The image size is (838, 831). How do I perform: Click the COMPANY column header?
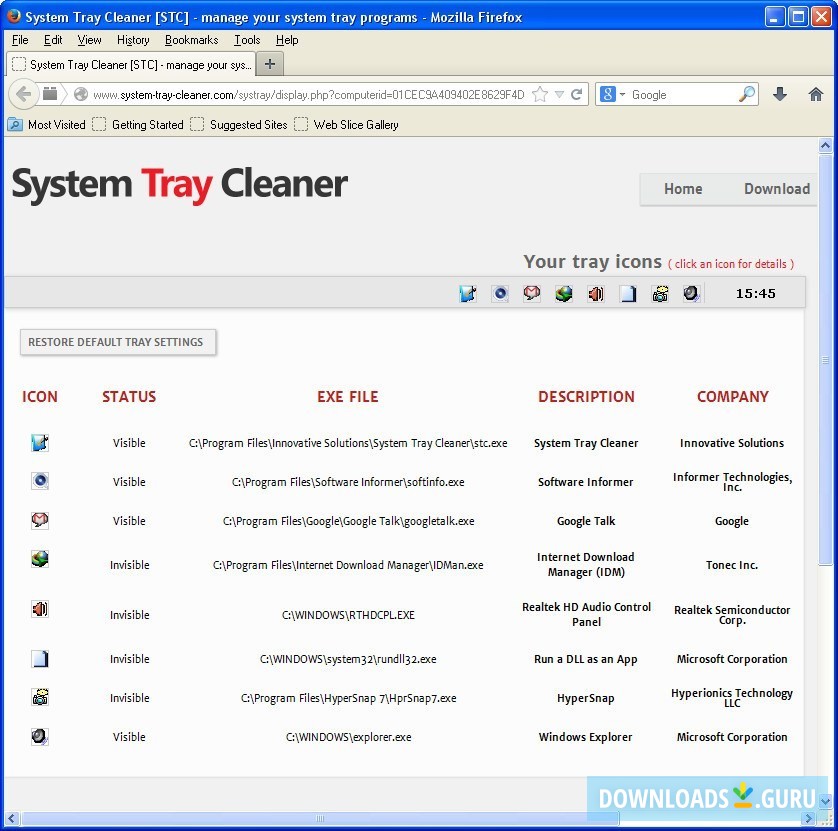coord(733,397)
